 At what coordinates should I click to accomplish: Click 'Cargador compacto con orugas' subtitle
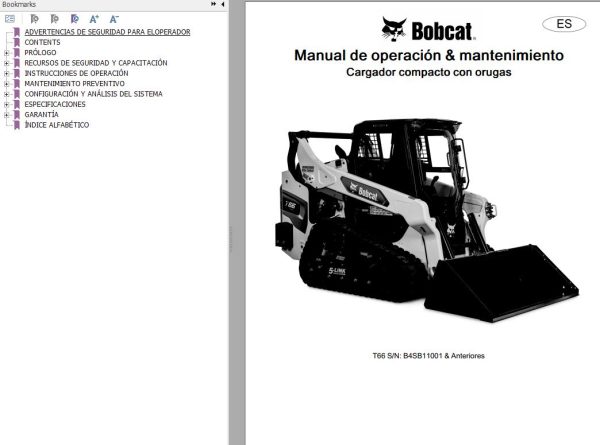429,72
